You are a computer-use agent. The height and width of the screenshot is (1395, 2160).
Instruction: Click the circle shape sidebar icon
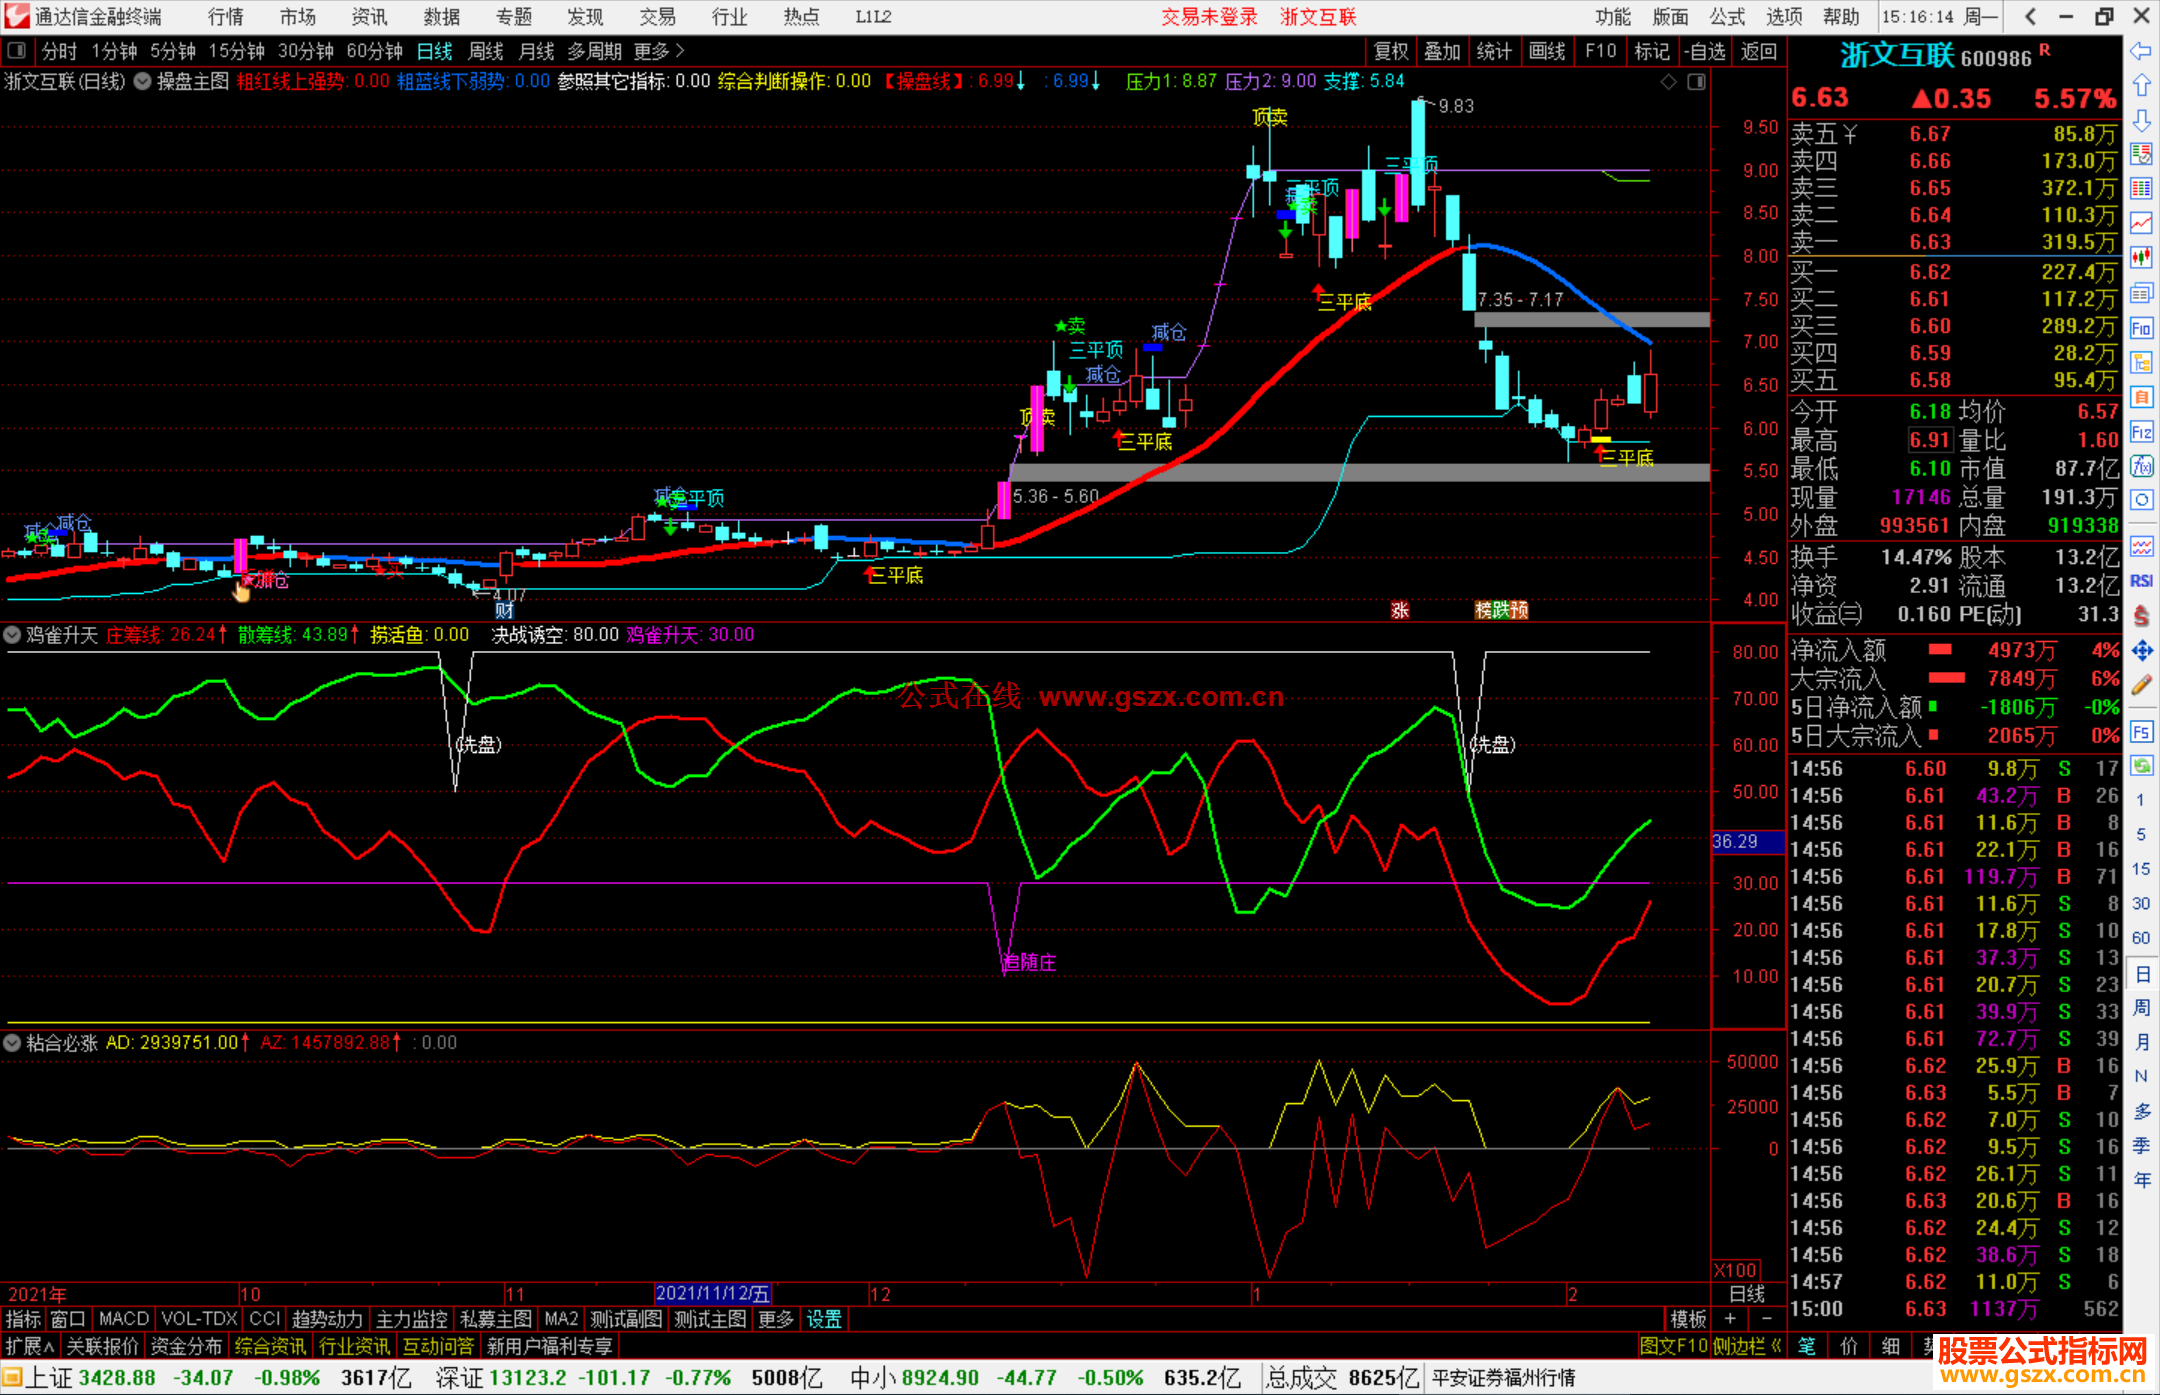[2141, 500]
